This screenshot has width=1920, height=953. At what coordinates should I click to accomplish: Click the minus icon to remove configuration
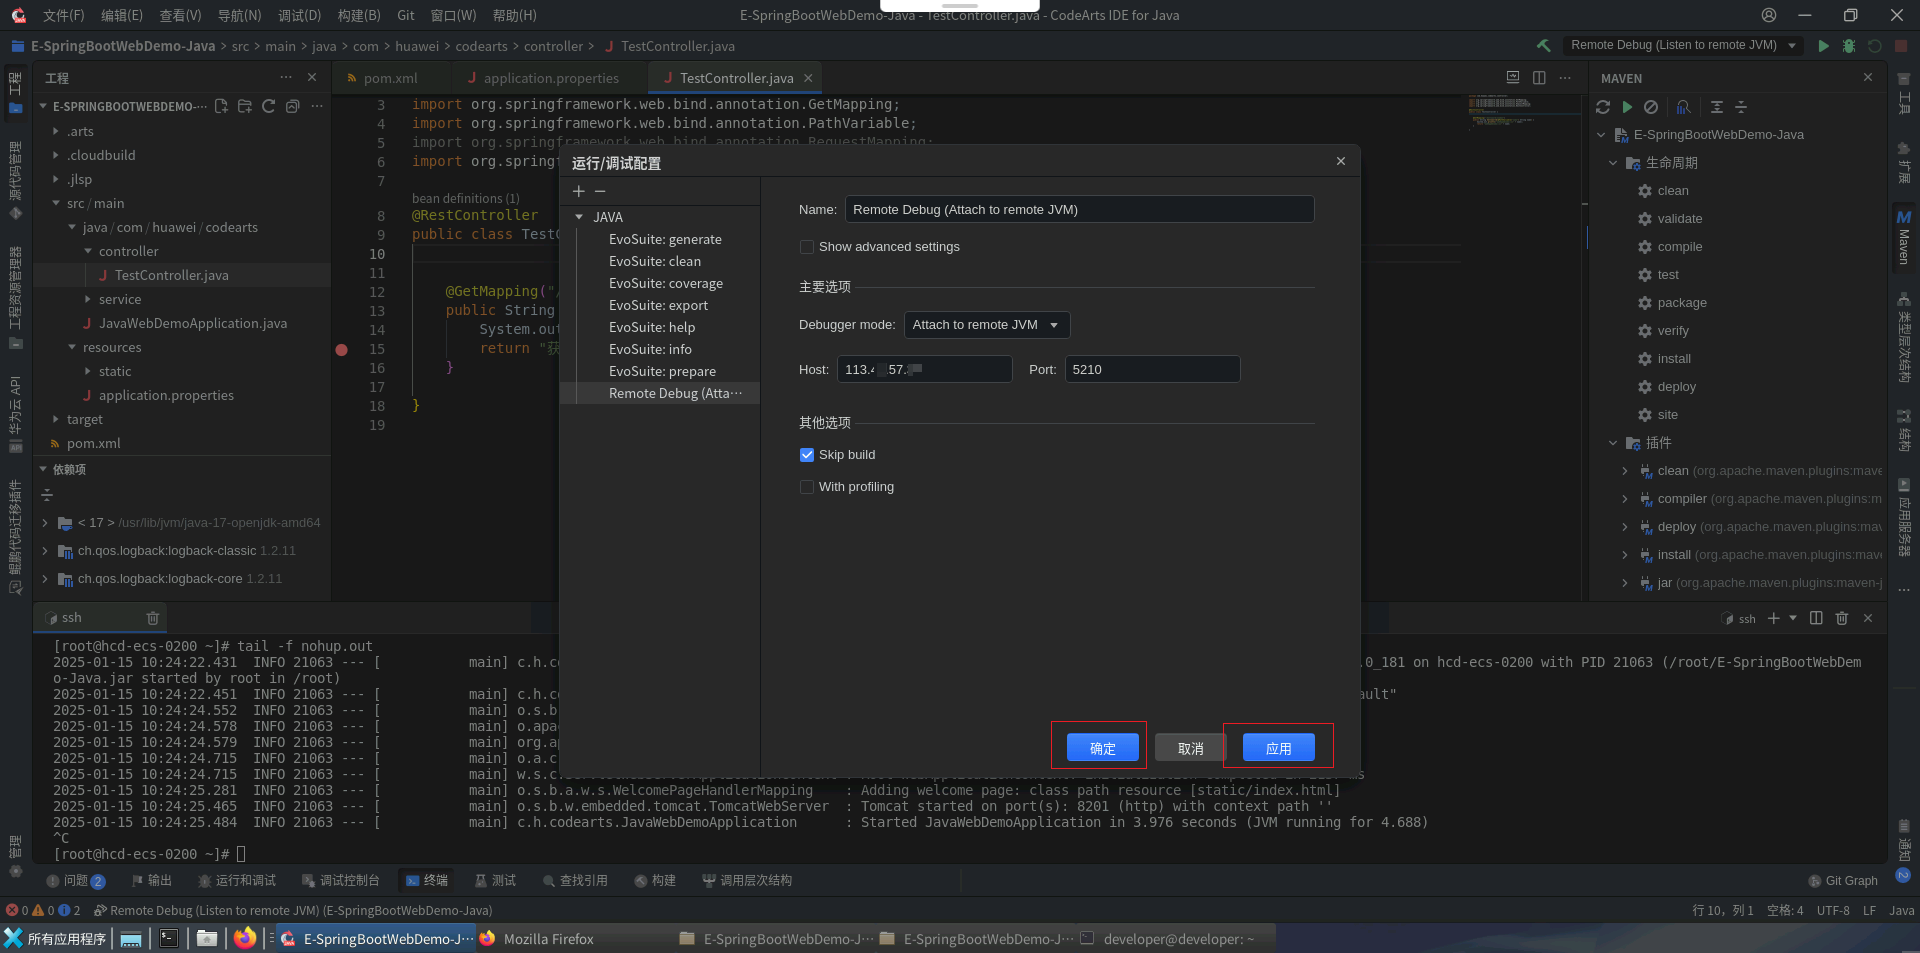600,191
